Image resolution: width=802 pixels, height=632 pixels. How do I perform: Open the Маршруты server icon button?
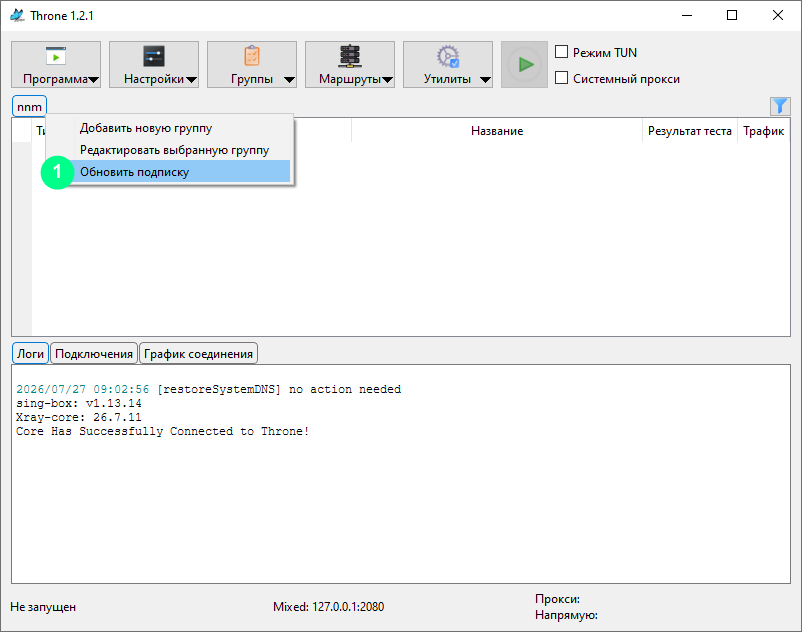click(350, 56)
